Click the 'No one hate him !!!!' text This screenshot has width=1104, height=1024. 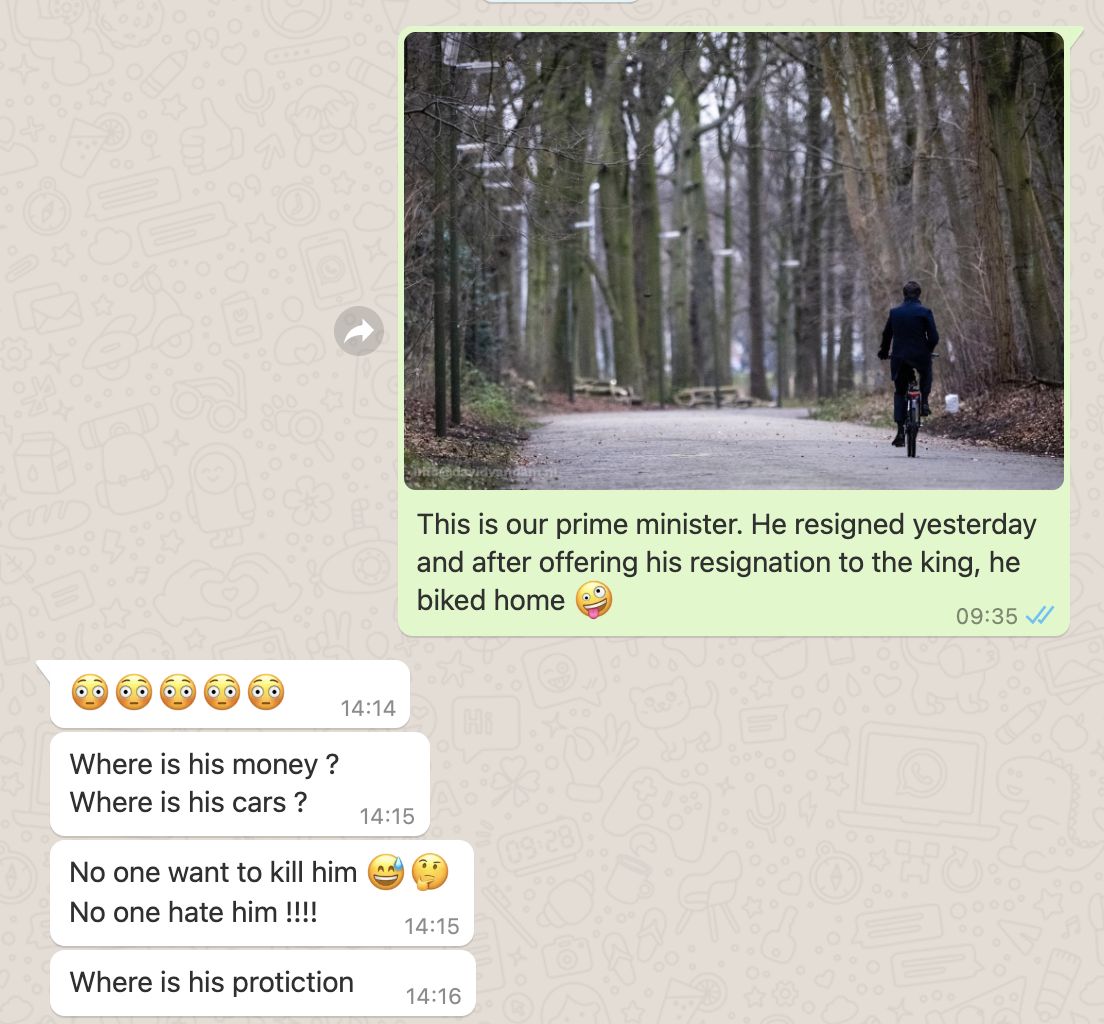[x=194, y=912]
